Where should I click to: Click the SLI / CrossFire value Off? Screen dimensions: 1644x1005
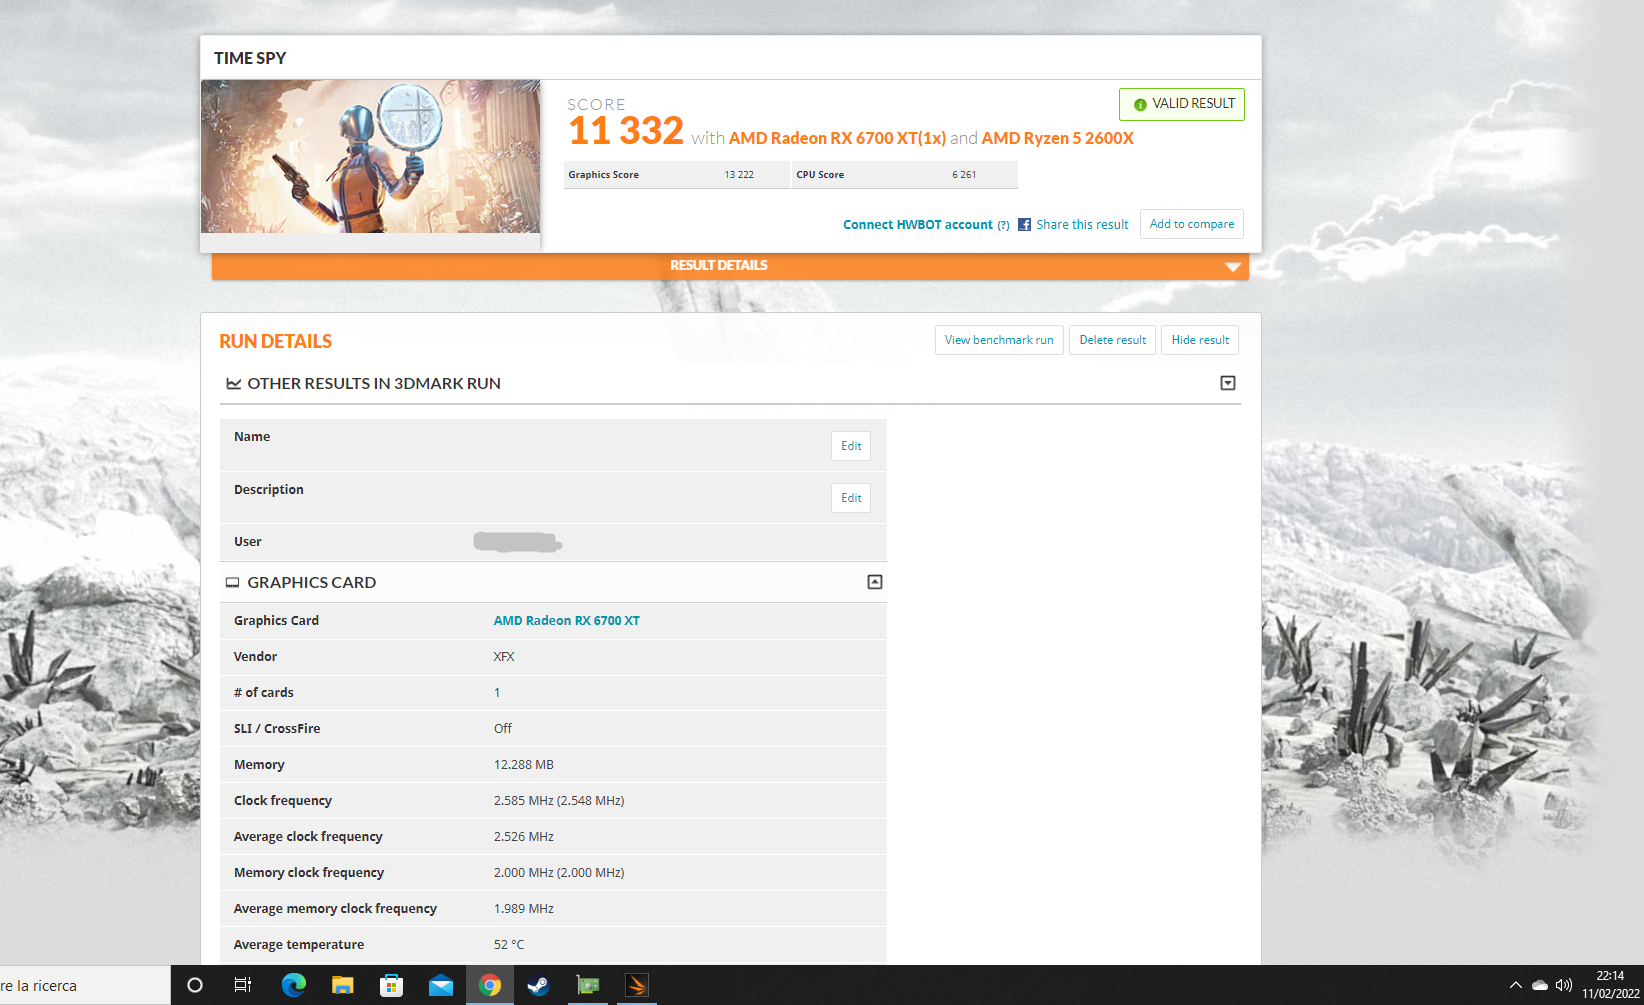502,729
